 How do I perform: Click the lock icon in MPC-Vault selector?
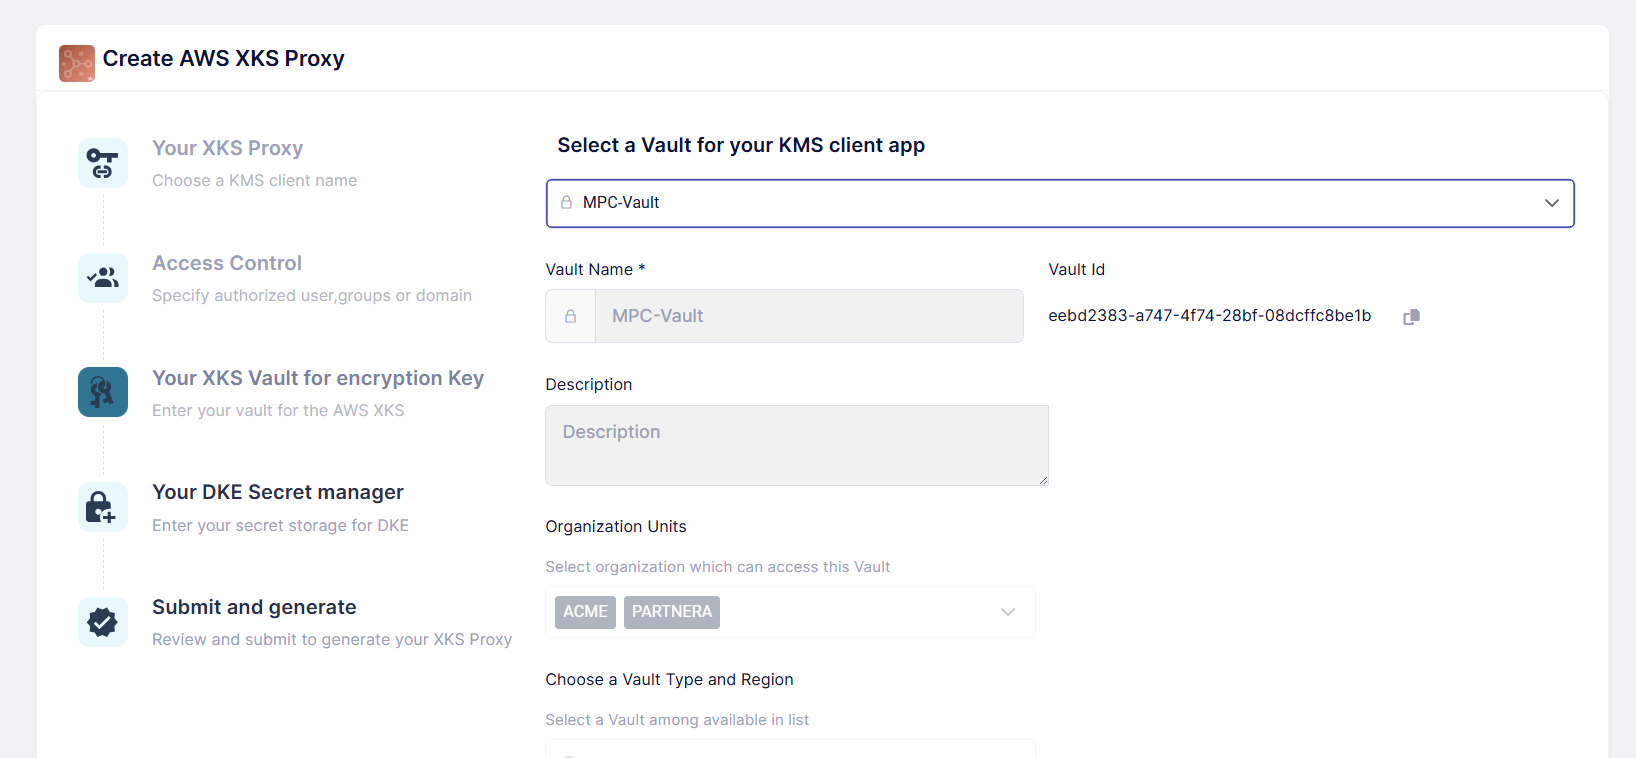(x=566, y=203)
